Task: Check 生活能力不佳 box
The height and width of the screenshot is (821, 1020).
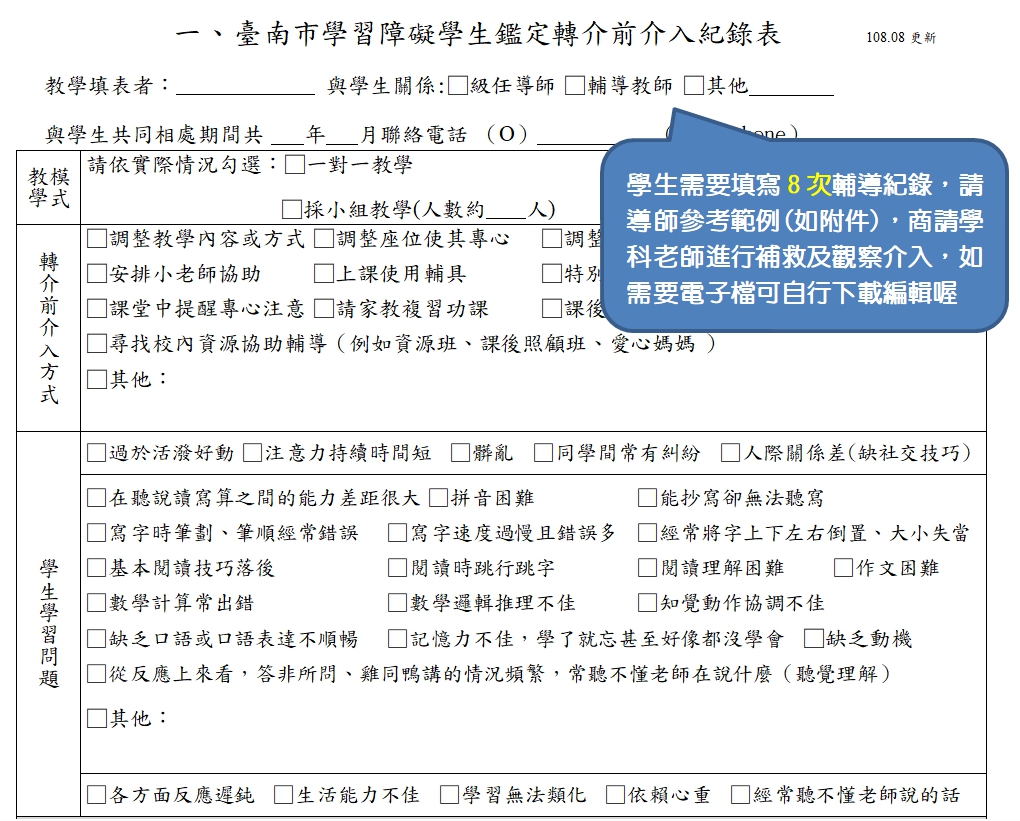Action: pos(284,795)
